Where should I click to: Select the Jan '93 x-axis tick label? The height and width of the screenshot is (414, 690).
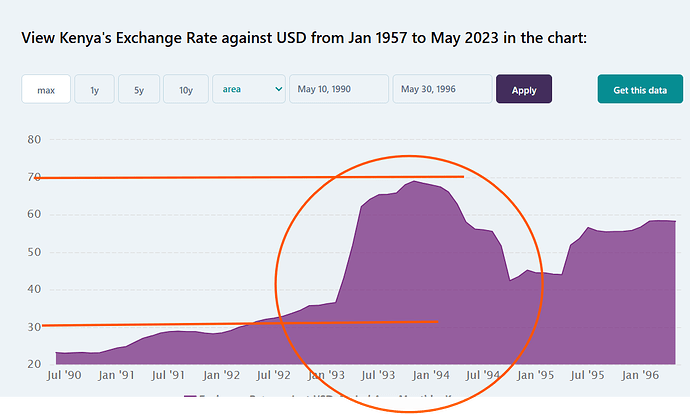pos(328,377)
